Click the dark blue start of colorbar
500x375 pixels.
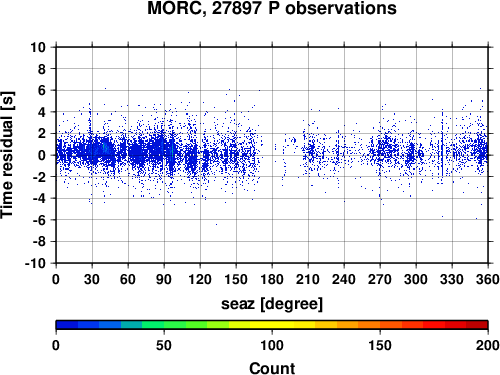(x=67, y=325)
